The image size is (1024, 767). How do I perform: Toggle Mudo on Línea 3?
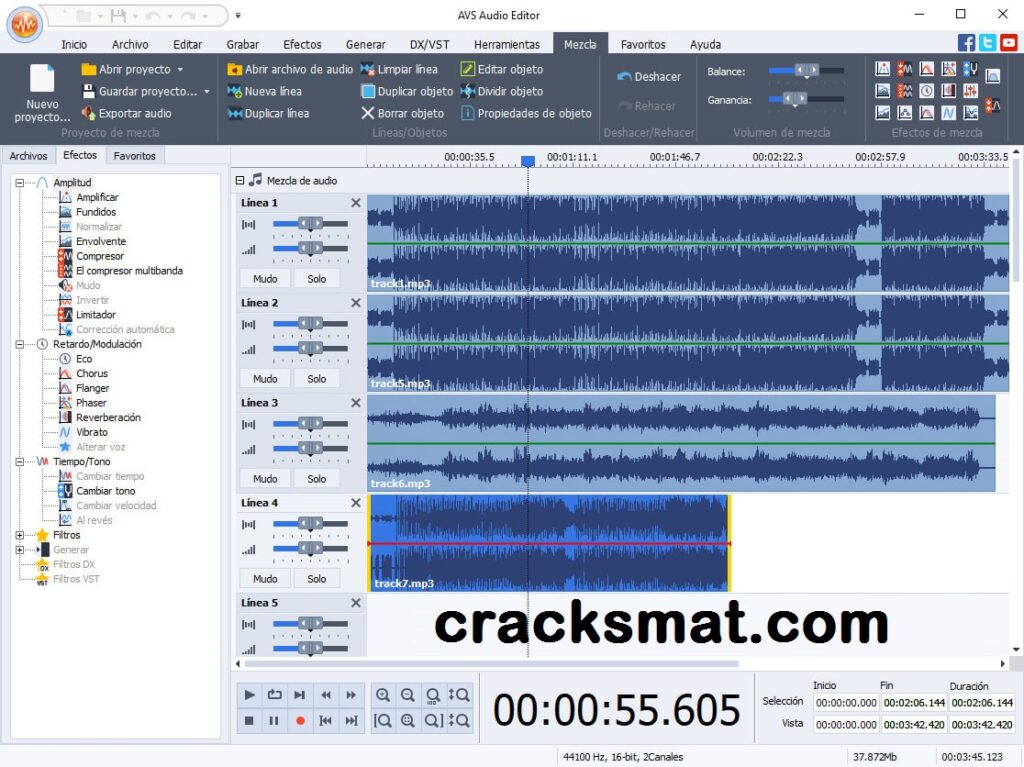coord(265,479)
